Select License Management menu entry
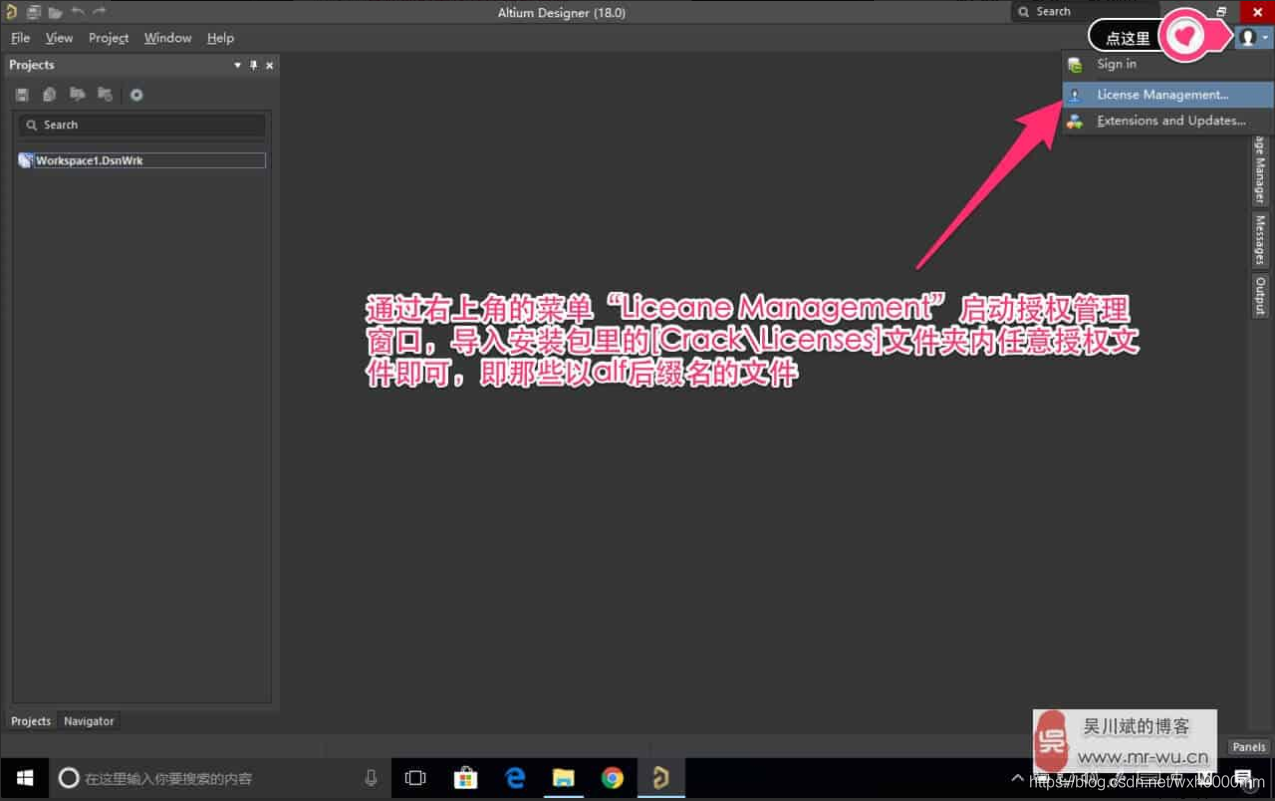1275x801 pixels. coord(1162,95)
